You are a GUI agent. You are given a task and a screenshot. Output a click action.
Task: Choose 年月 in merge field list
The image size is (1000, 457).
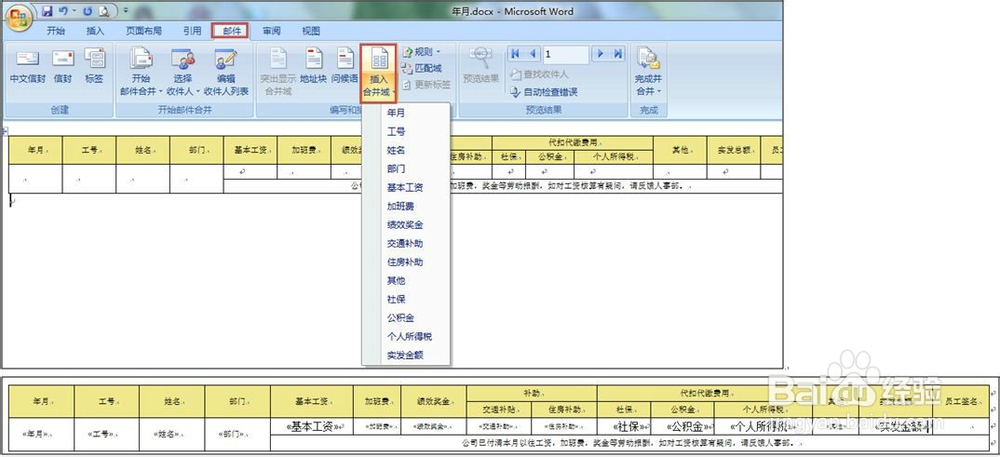(x=396, y=113)
